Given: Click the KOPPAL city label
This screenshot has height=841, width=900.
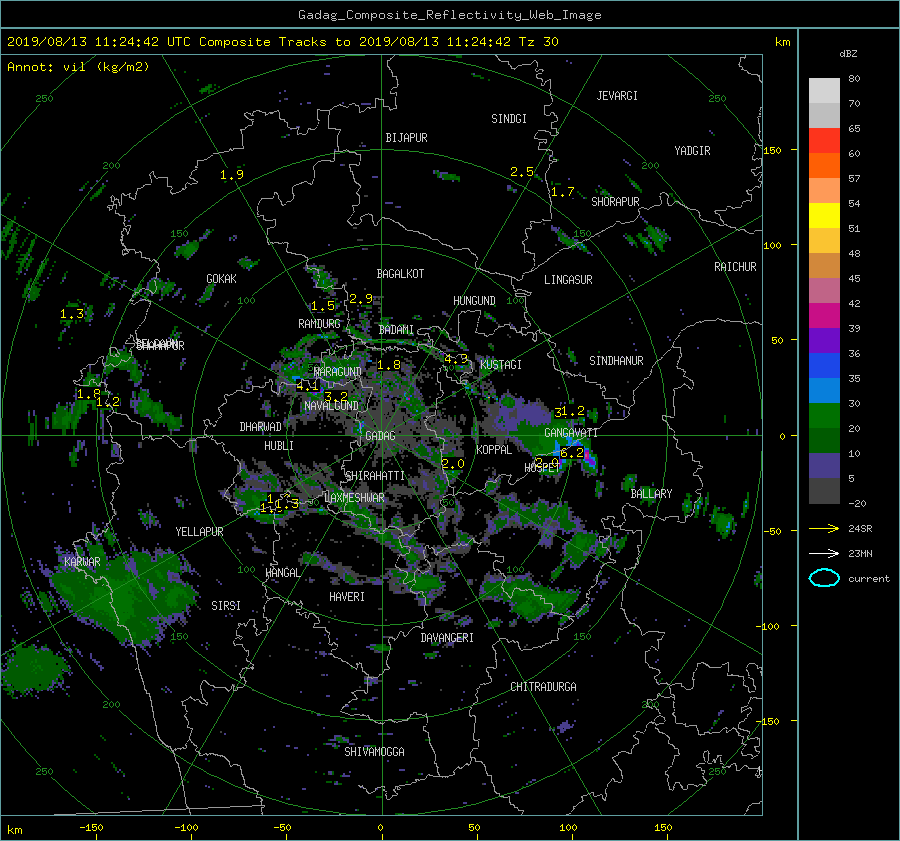Looking at the screenshot, I should tap(494, 450).
